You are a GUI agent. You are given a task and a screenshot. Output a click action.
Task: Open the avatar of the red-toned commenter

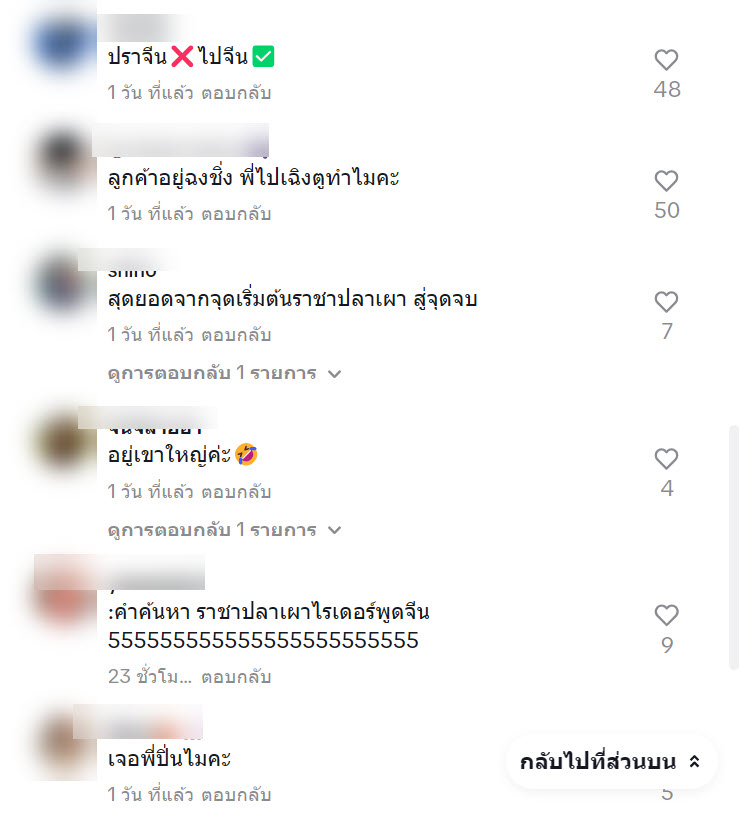tap(65, 594)
